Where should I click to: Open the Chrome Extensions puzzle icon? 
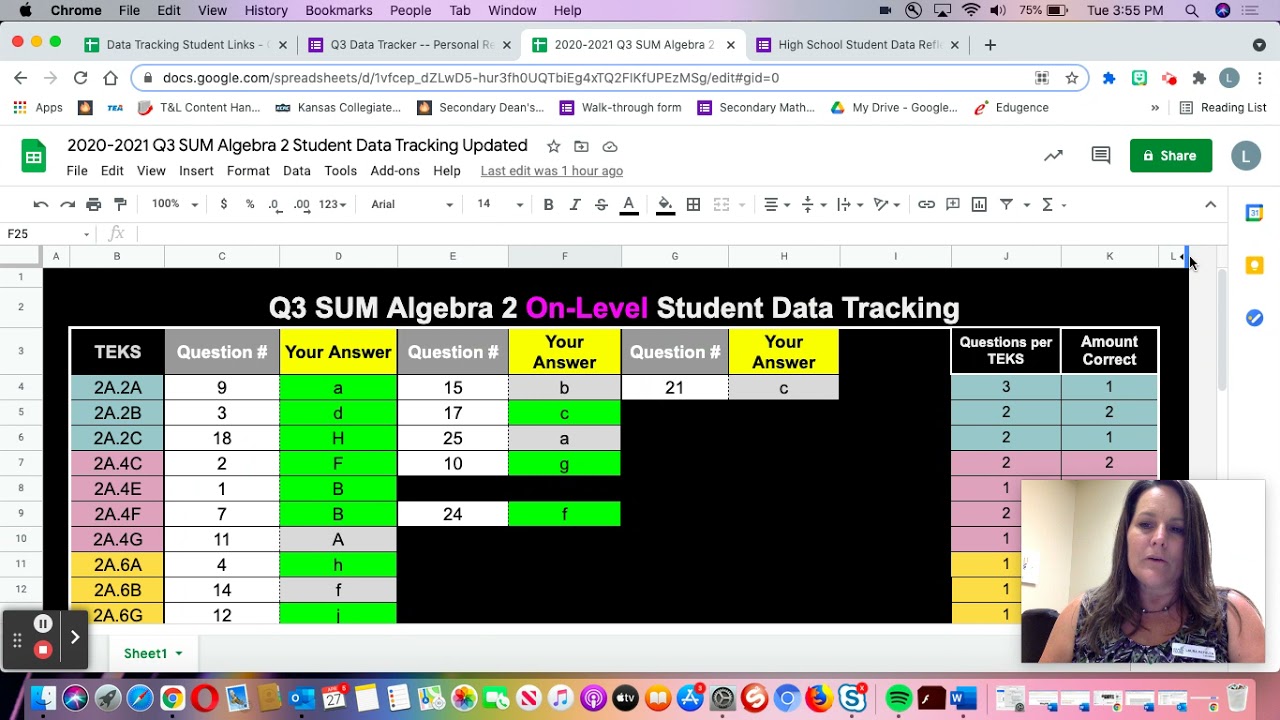click(x=1199, y=78)
